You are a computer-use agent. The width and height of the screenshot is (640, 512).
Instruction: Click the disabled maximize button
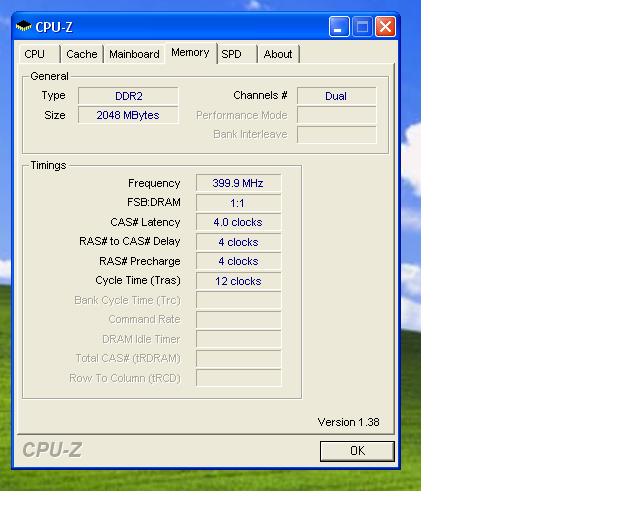click(362, 27)
